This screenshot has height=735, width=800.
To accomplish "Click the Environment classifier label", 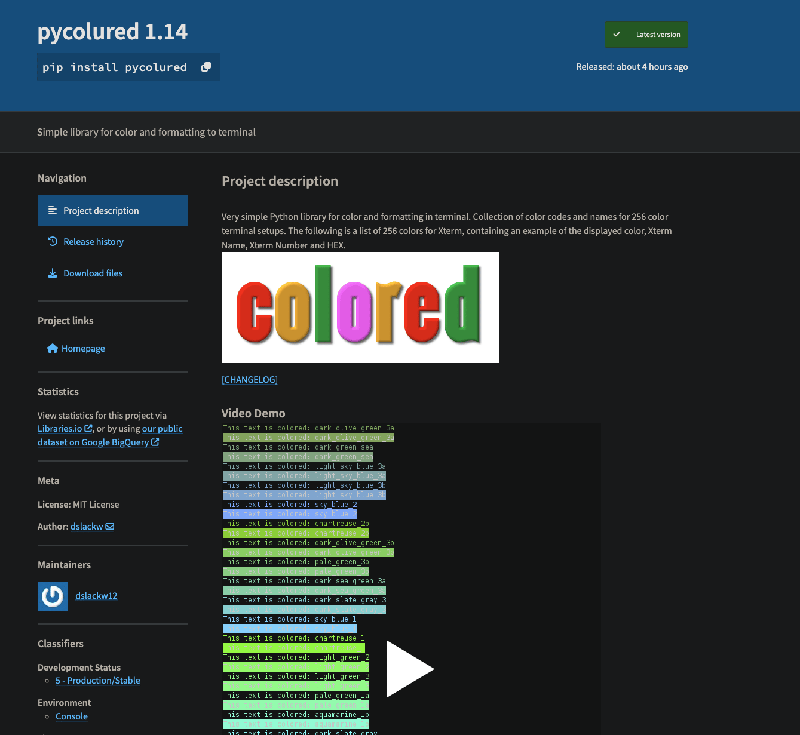I will 64,702.
